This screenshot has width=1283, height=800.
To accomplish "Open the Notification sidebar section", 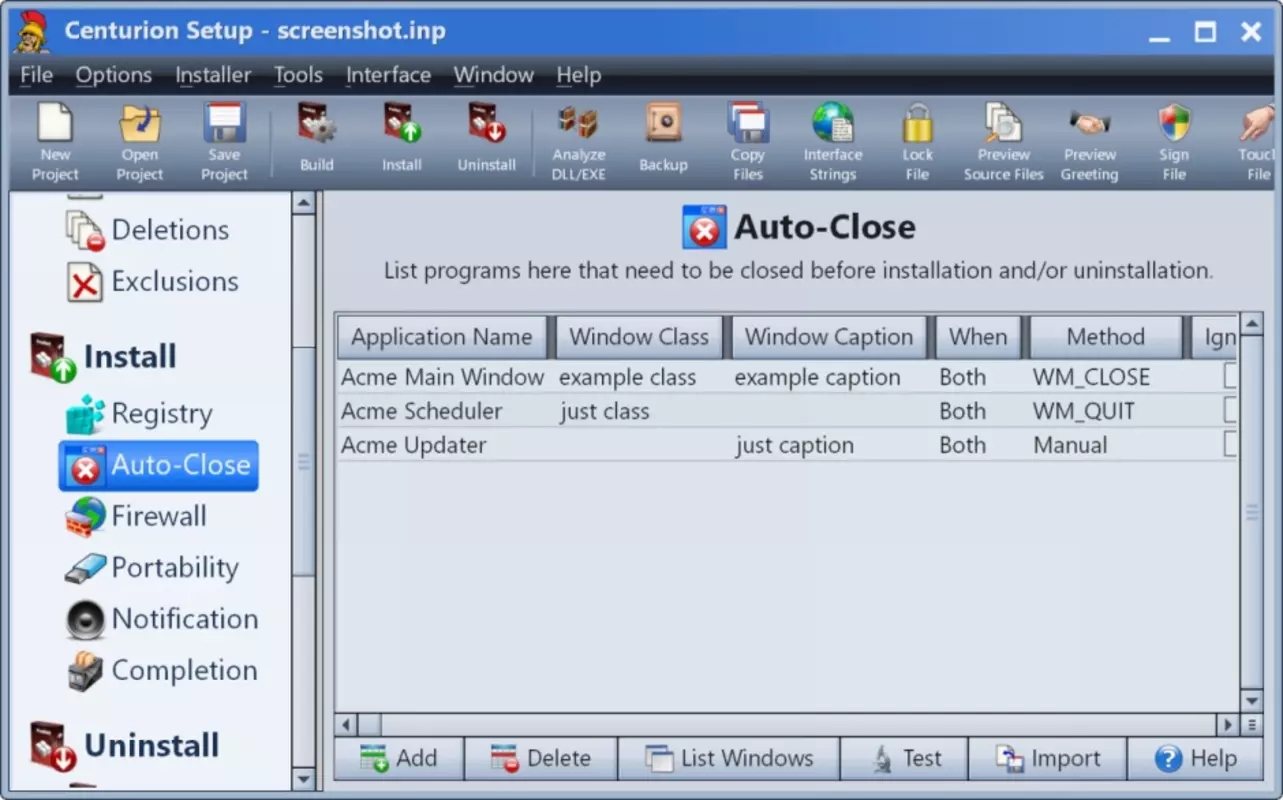I will [161, 620].
